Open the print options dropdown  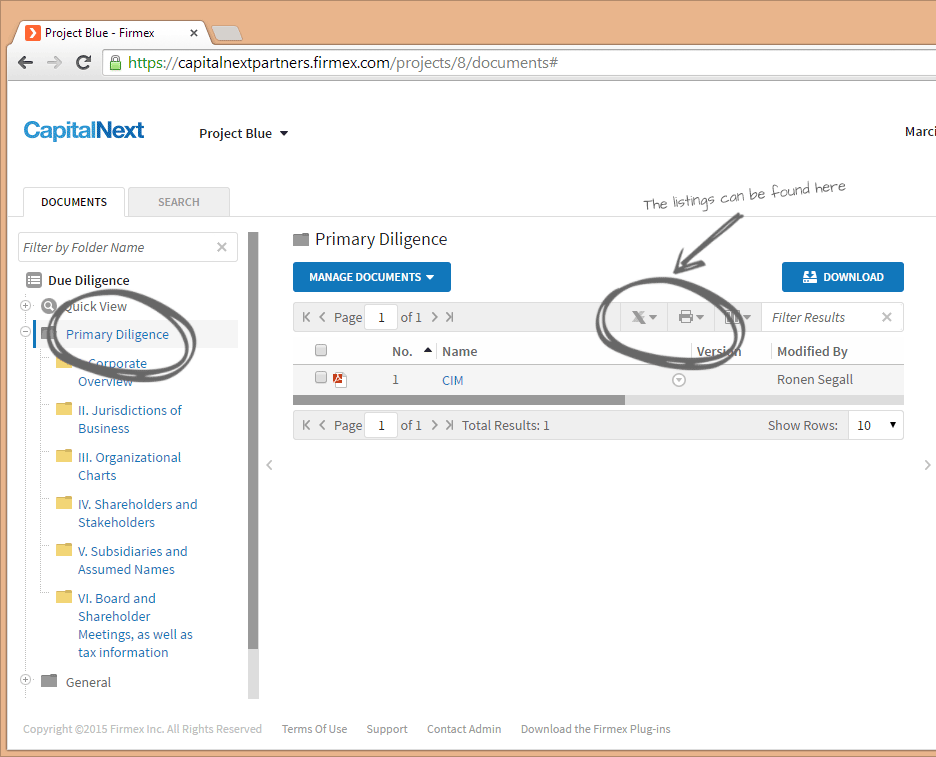pos(691,317)
